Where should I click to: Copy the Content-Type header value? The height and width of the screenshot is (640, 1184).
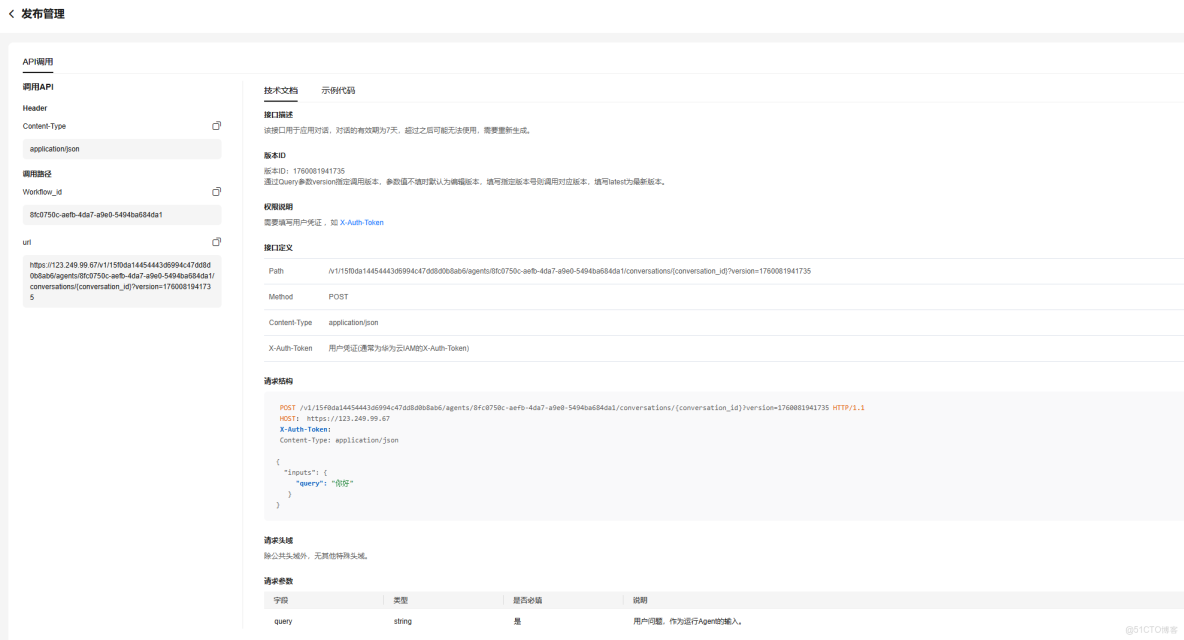pyautogui.click(x=216, y=125)
